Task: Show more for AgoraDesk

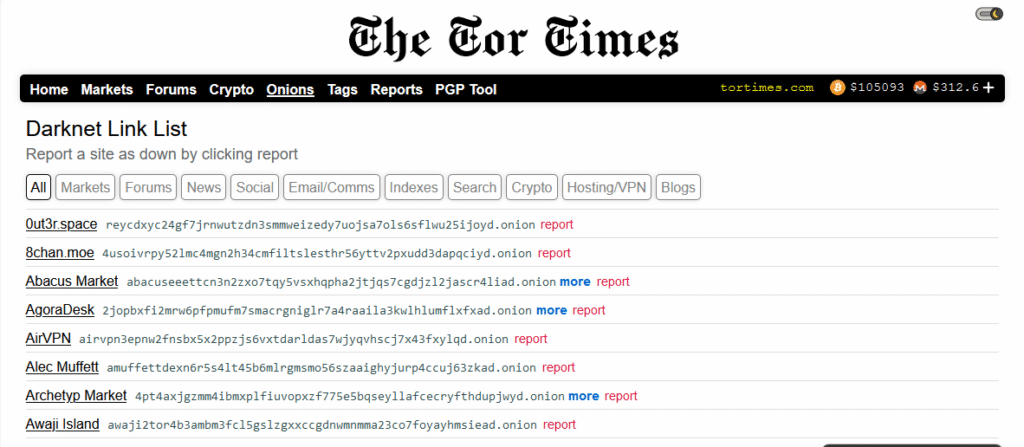Action: tap(551, 310)
